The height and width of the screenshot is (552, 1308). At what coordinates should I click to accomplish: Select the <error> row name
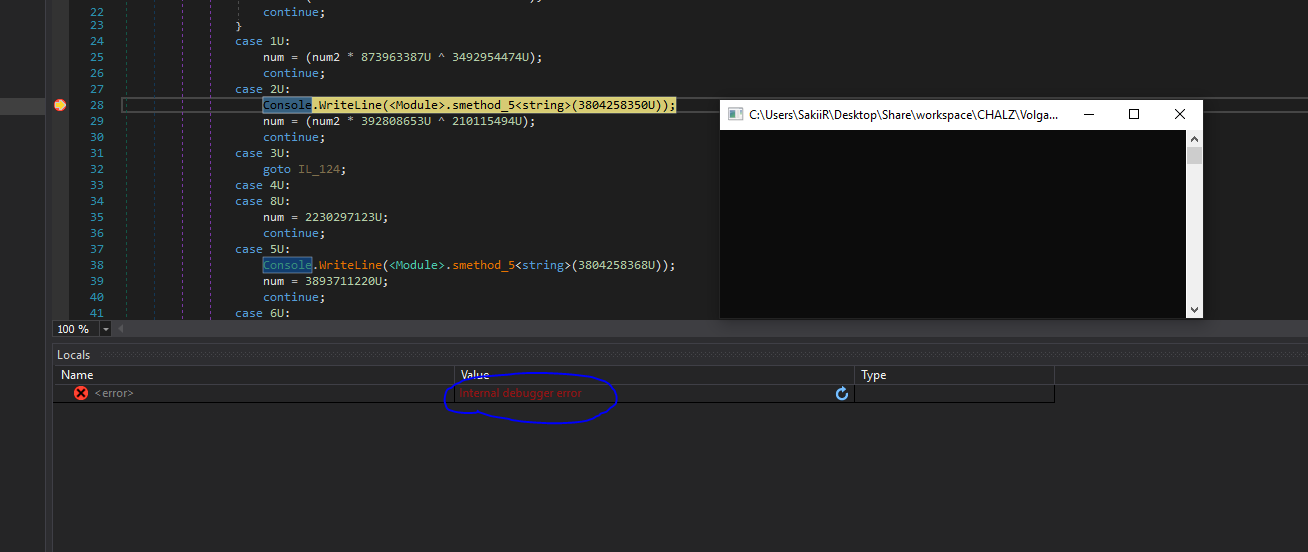click(114, 394)
